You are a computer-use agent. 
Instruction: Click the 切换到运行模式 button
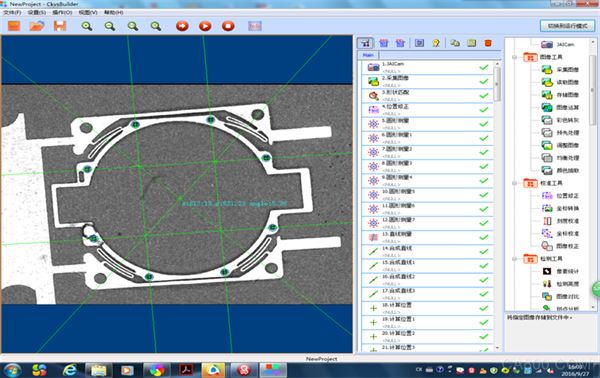point(567,26)
